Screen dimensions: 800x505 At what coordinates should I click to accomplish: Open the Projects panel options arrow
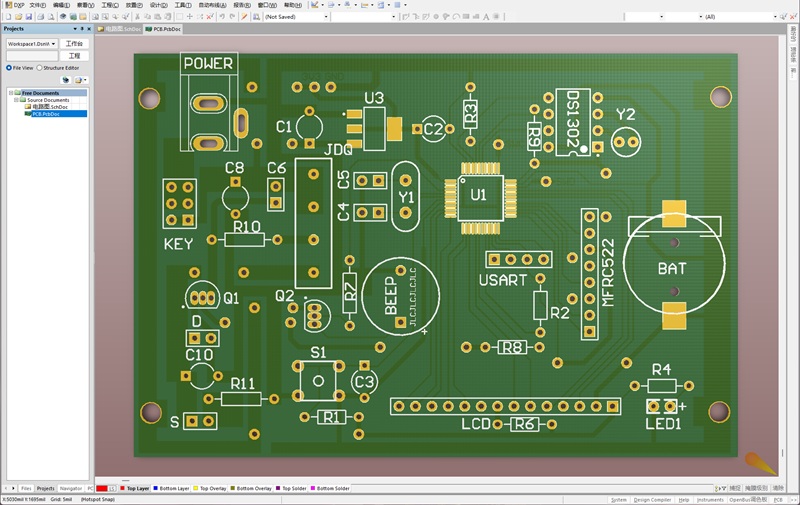point(75,29)
